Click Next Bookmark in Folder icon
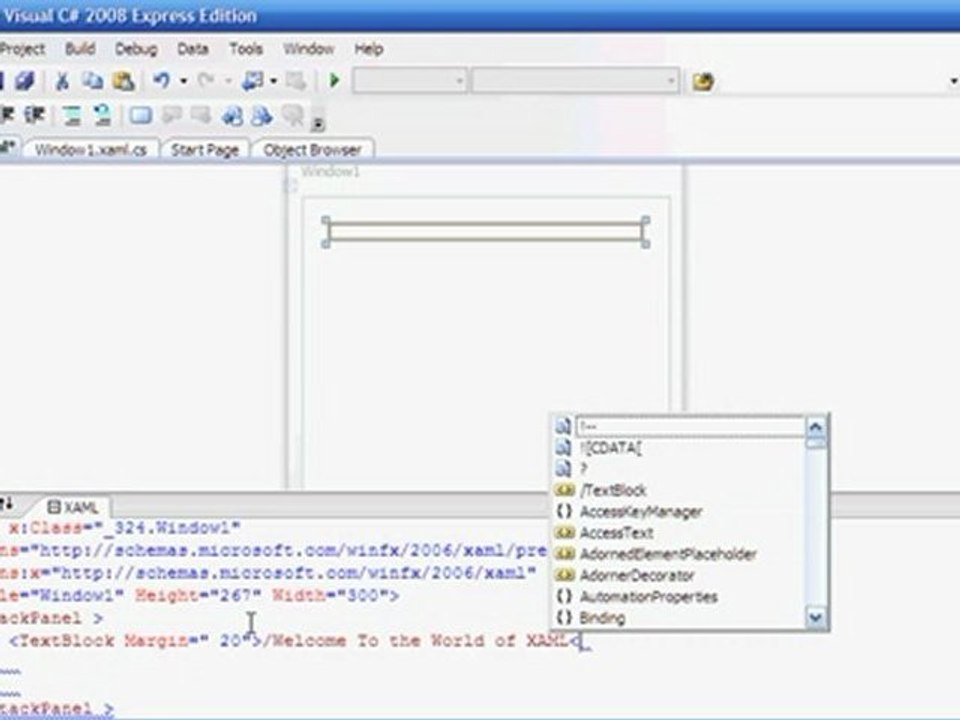Viewport: 960px width, 720px height. coord(262,115)
